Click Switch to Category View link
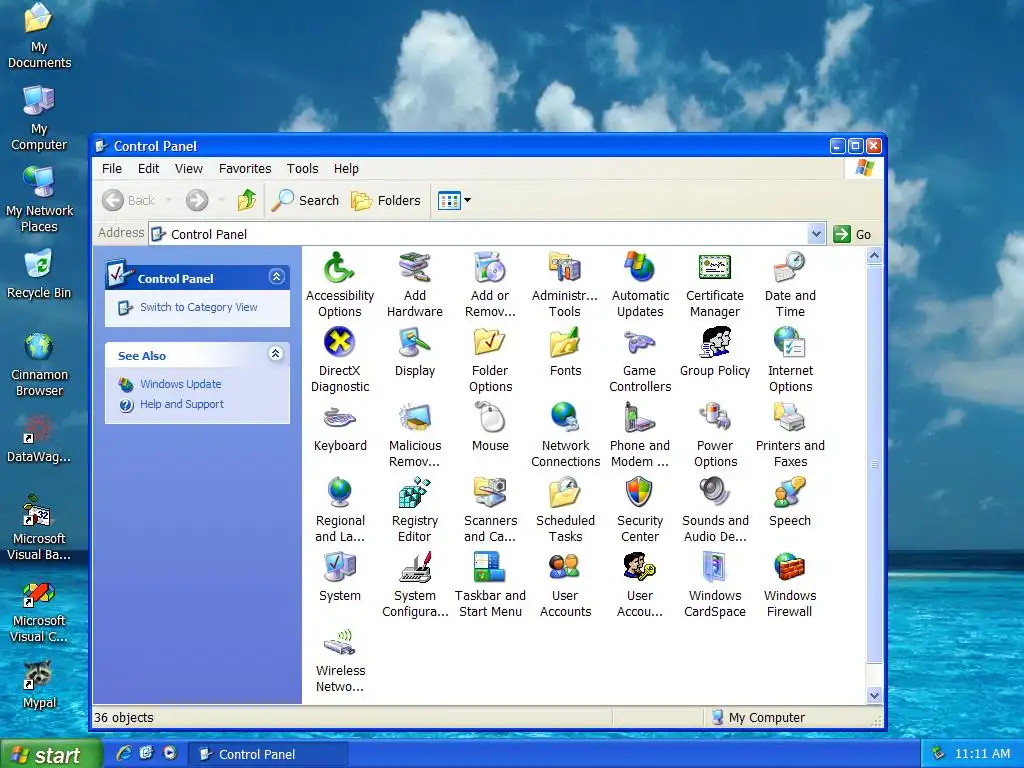 click(x=199, y=307)
